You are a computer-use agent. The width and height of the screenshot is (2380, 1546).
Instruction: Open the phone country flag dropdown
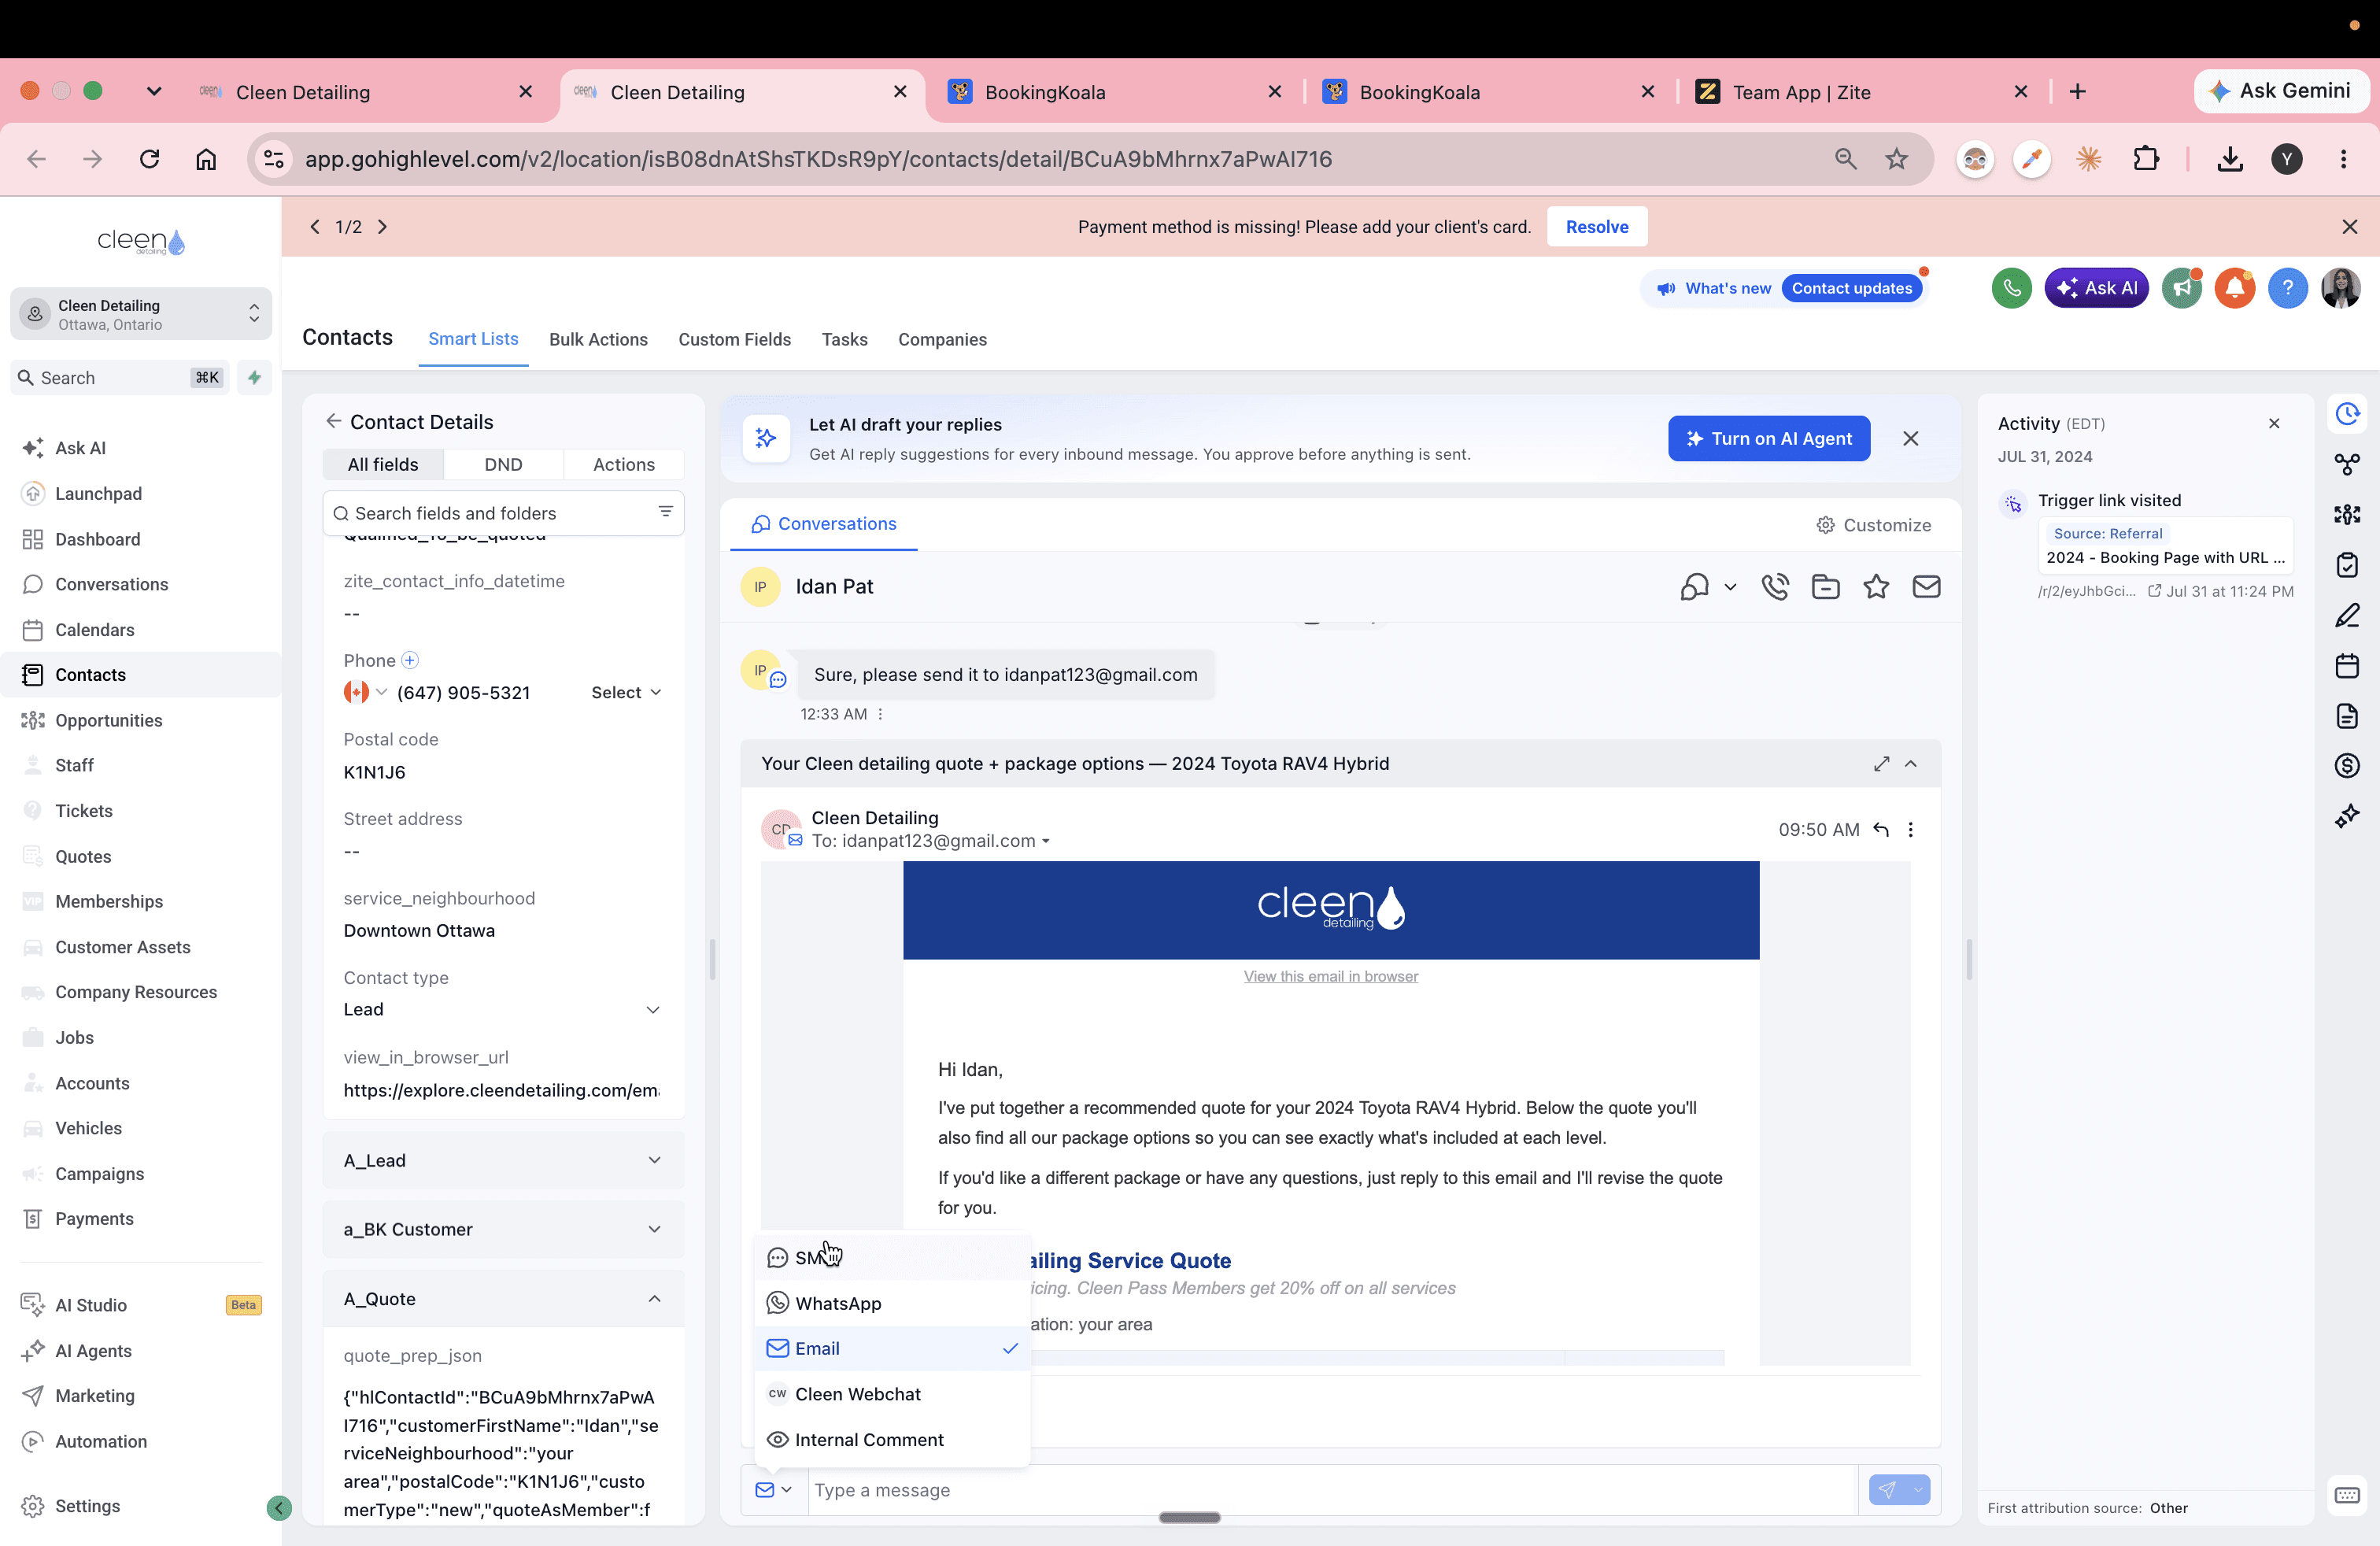[x=365, y=692]
